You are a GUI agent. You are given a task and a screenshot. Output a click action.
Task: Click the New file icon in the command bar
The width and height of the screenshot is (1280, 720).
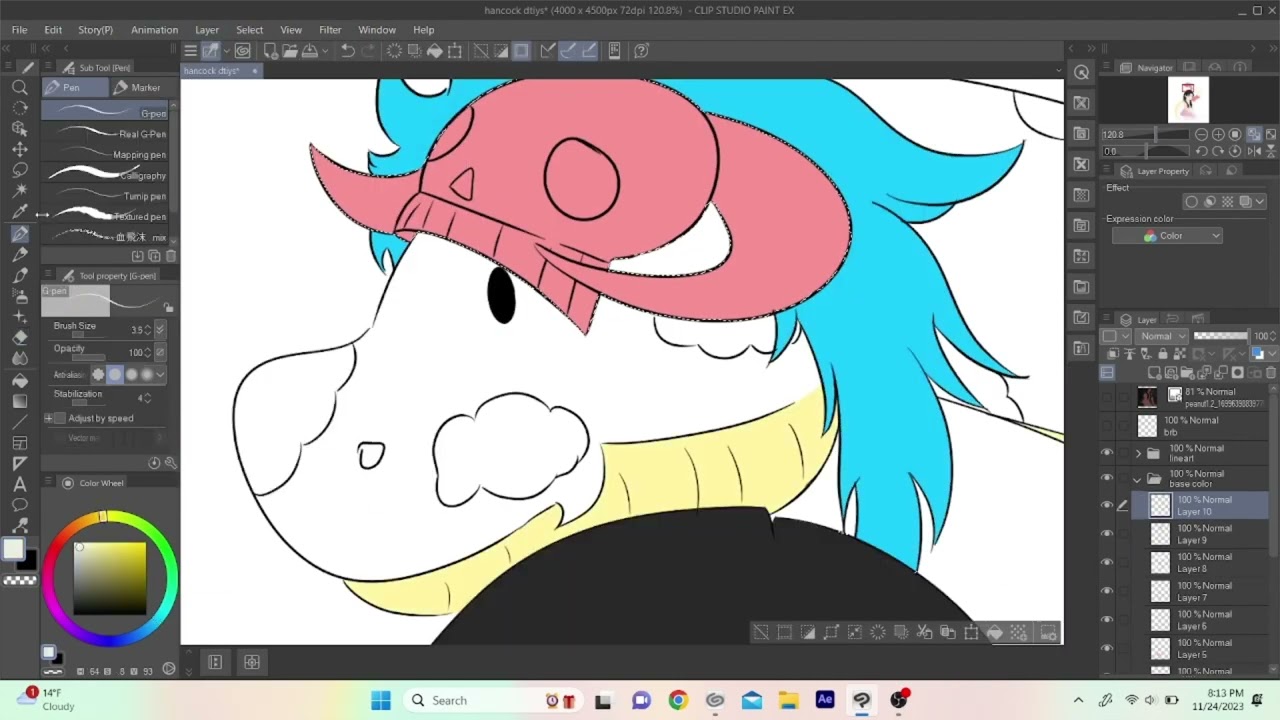point(270,51)
